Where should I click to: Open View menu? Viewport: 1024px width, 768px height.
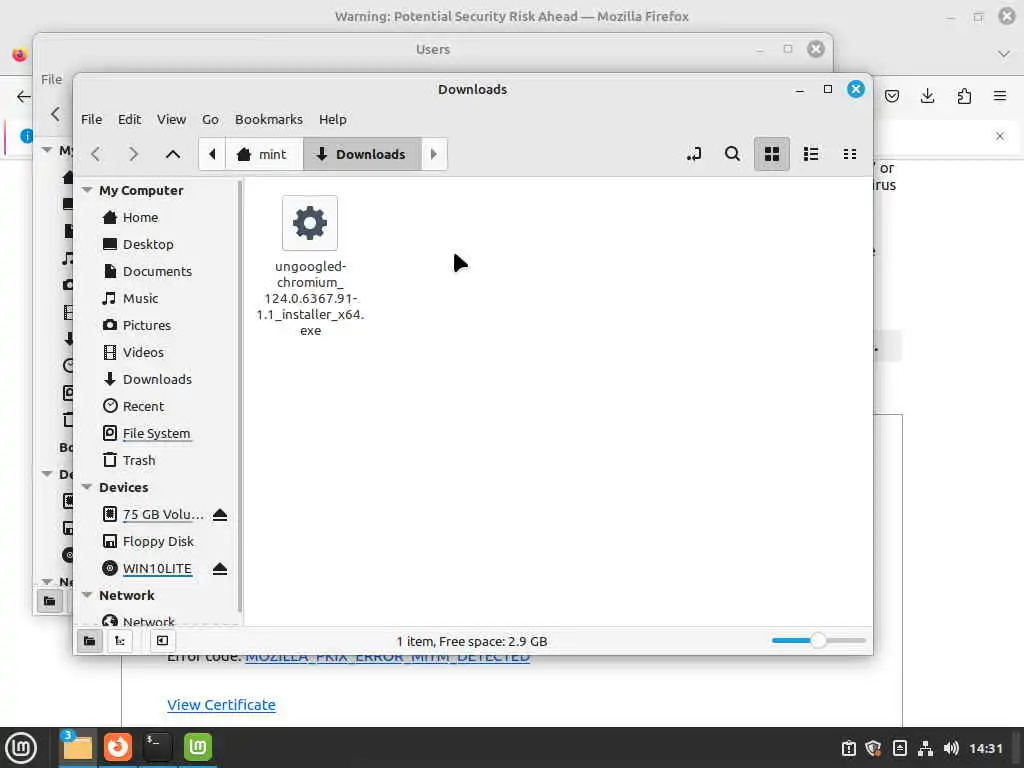pyautogui.click(x=171, y=120)
